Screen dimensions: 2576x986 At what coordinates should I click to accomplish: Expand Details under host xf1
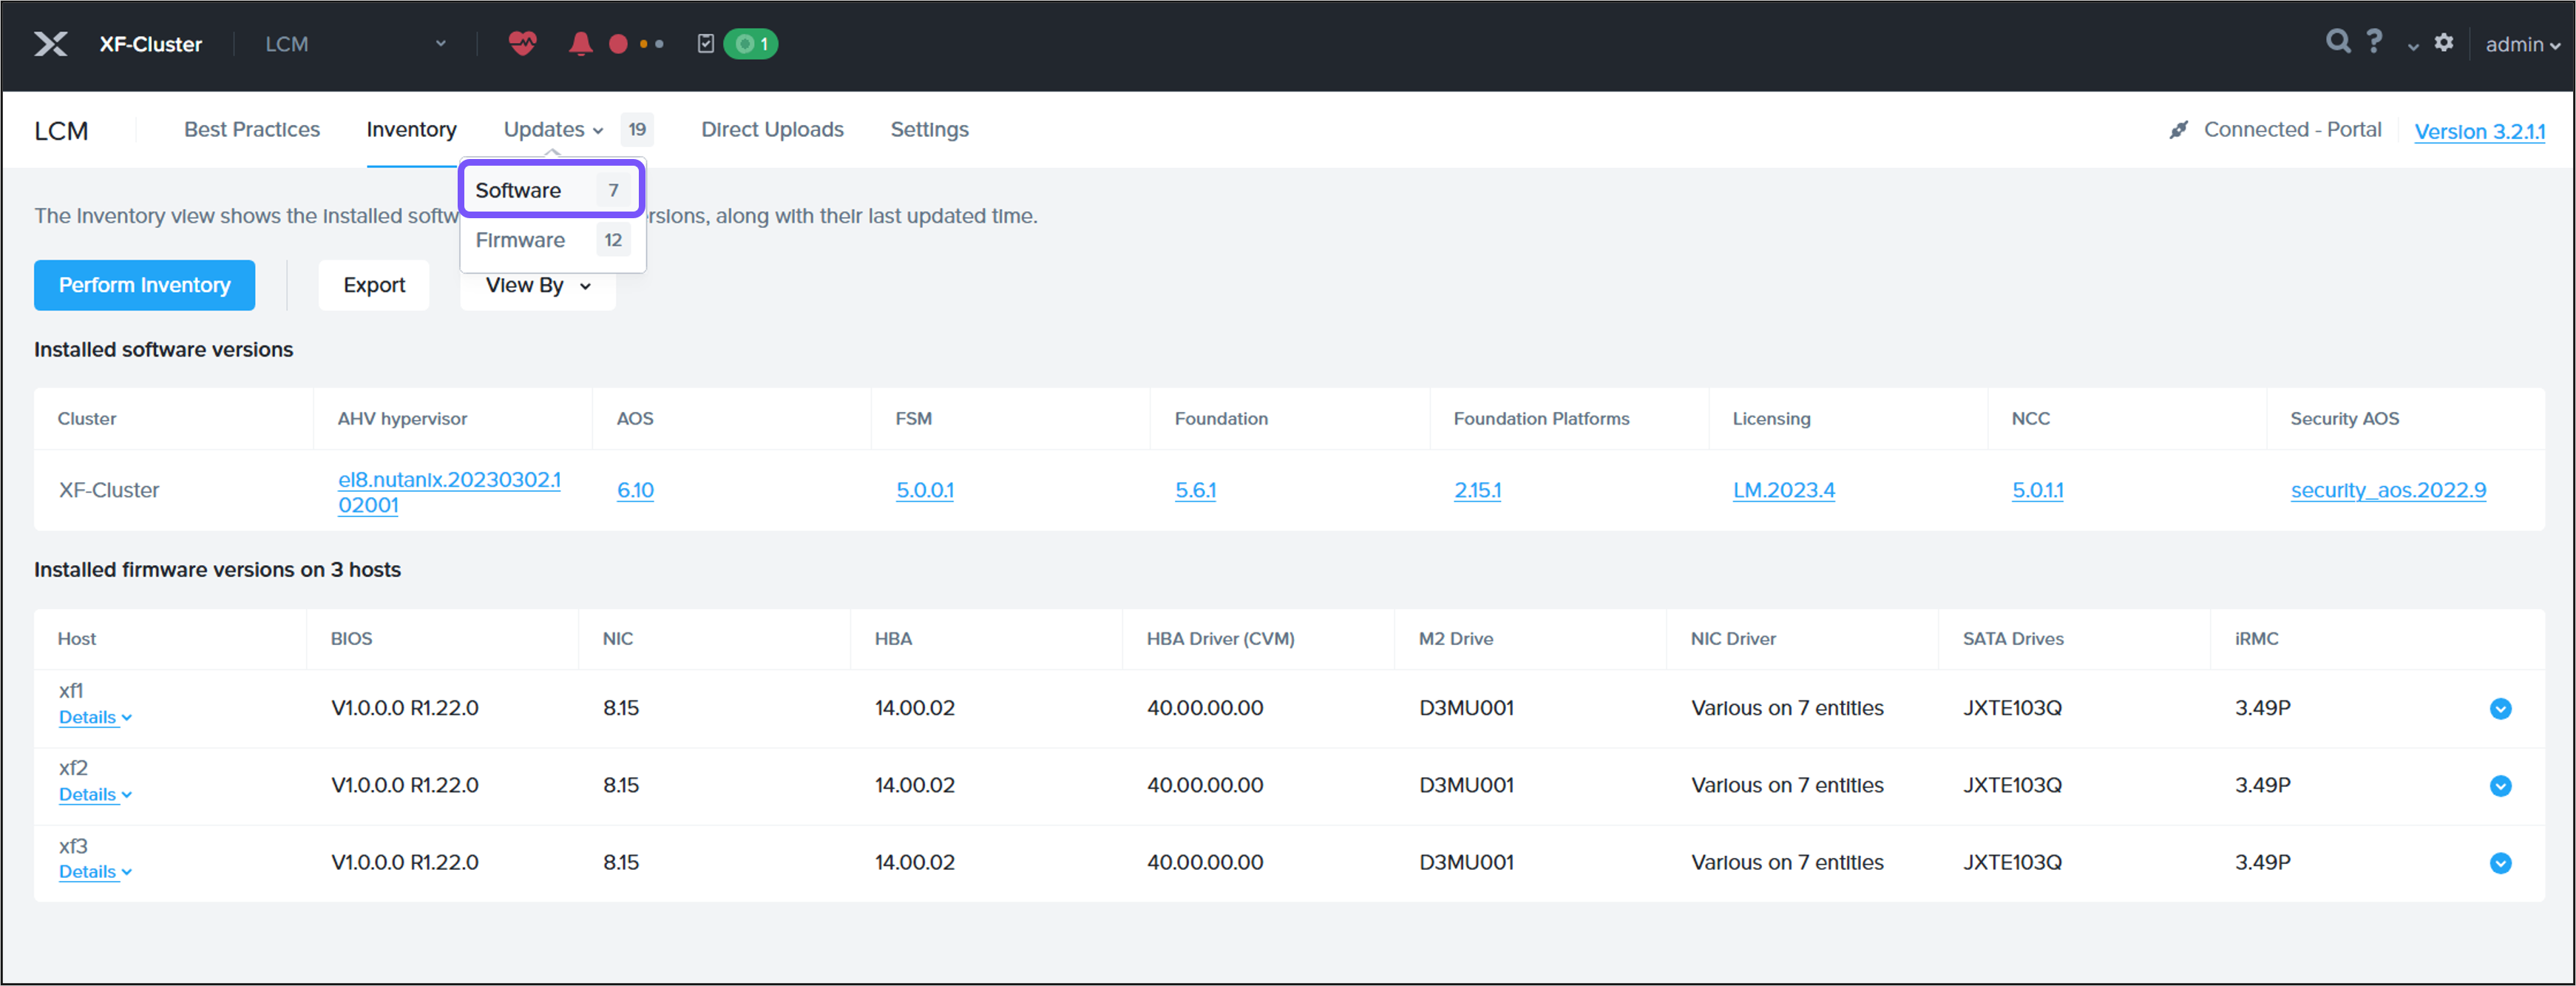point(95,718)
